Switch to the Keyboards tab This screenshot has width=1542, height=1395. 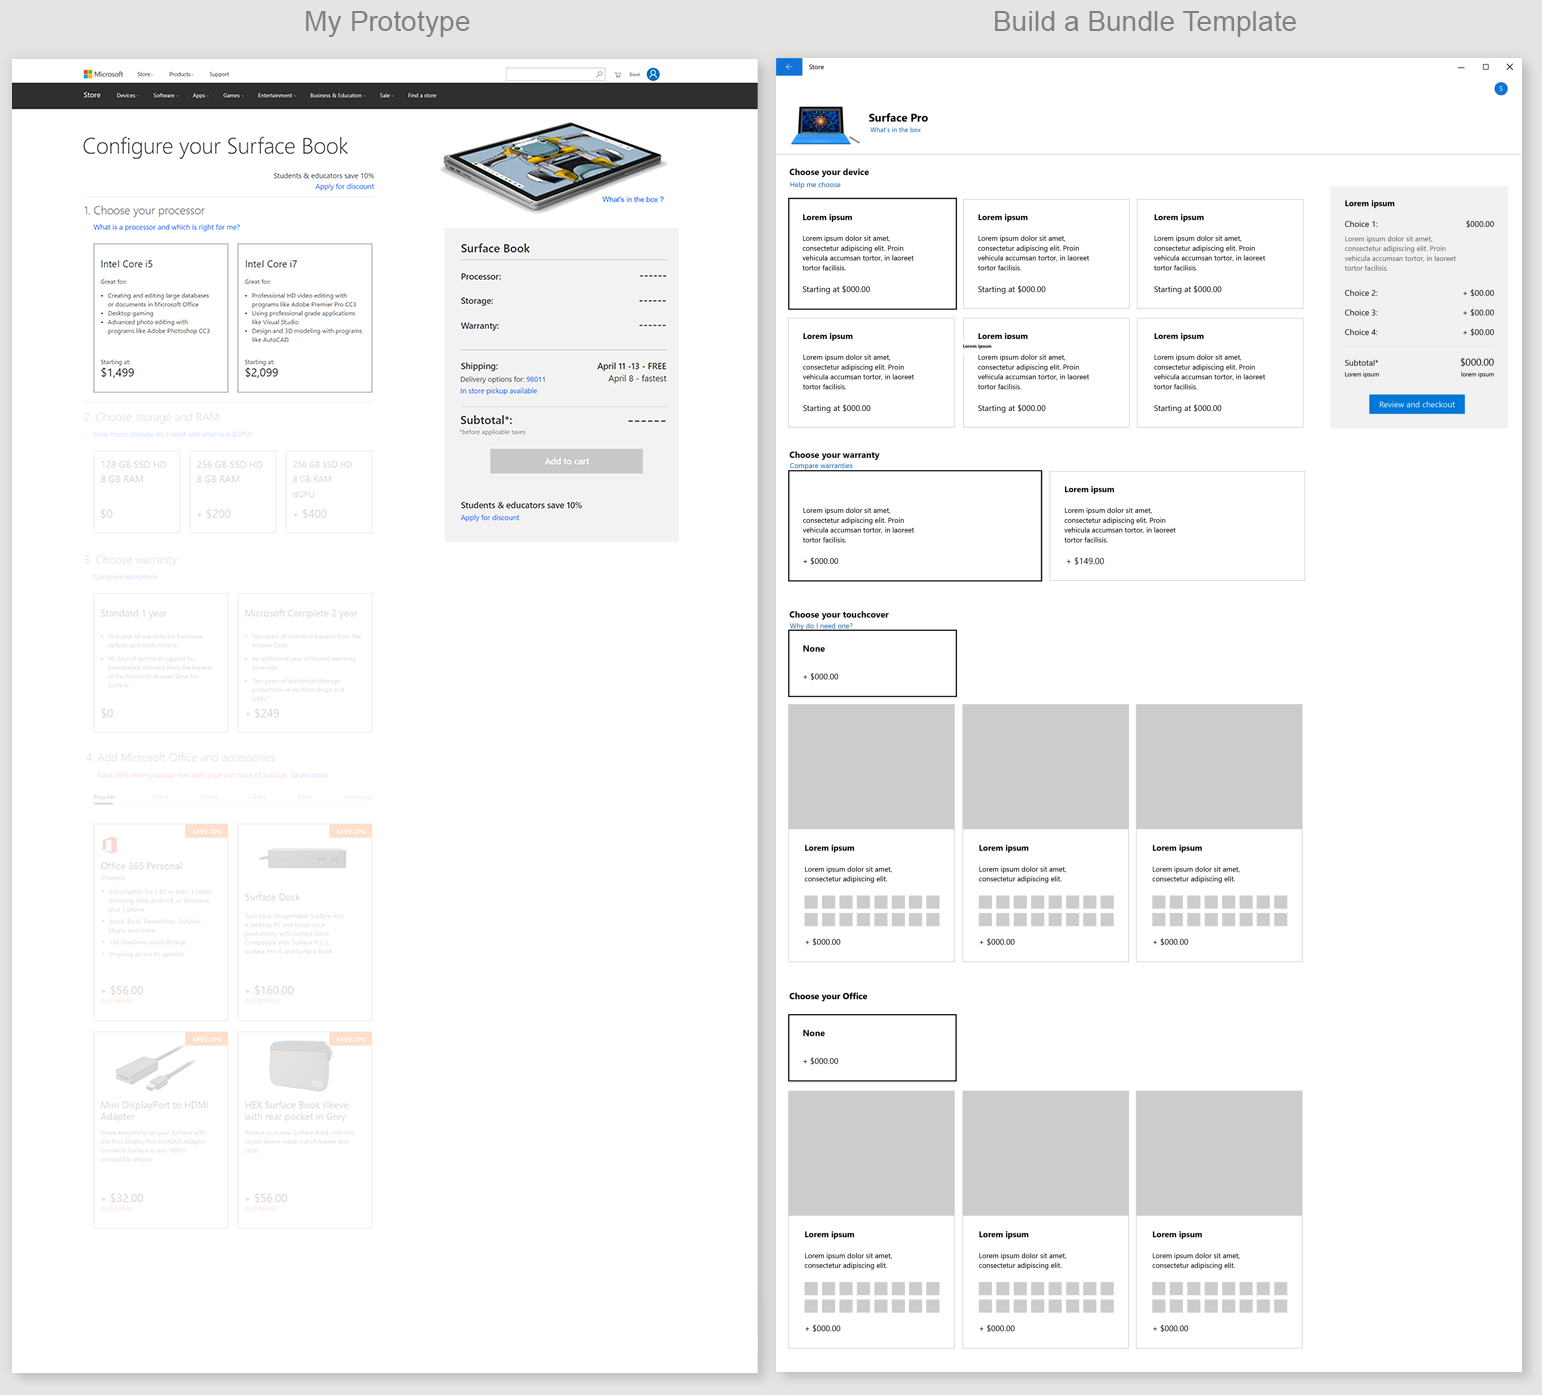point(358,797)
